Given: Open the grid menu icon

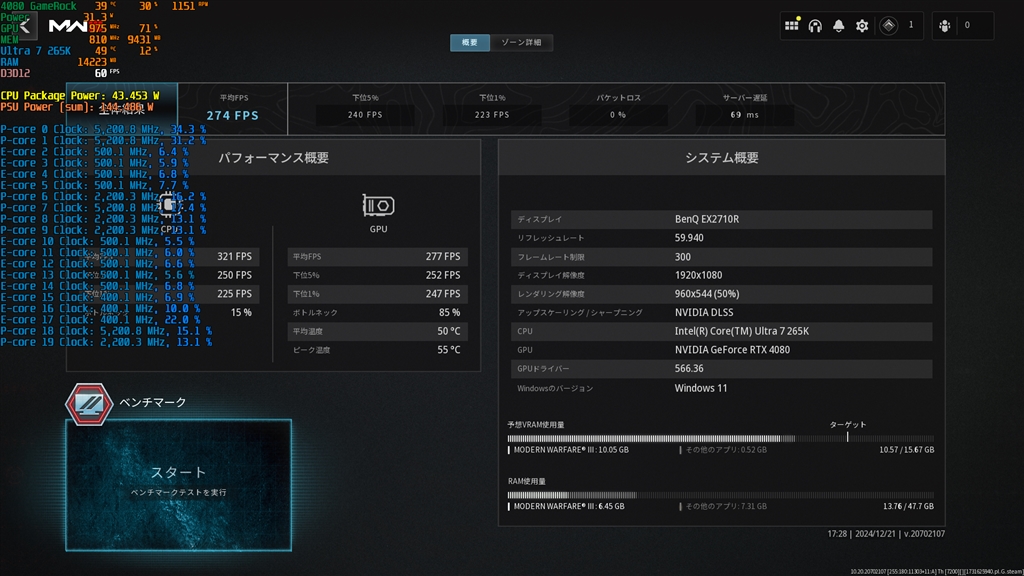Looking at the screenshot, I should click(792, 25).
